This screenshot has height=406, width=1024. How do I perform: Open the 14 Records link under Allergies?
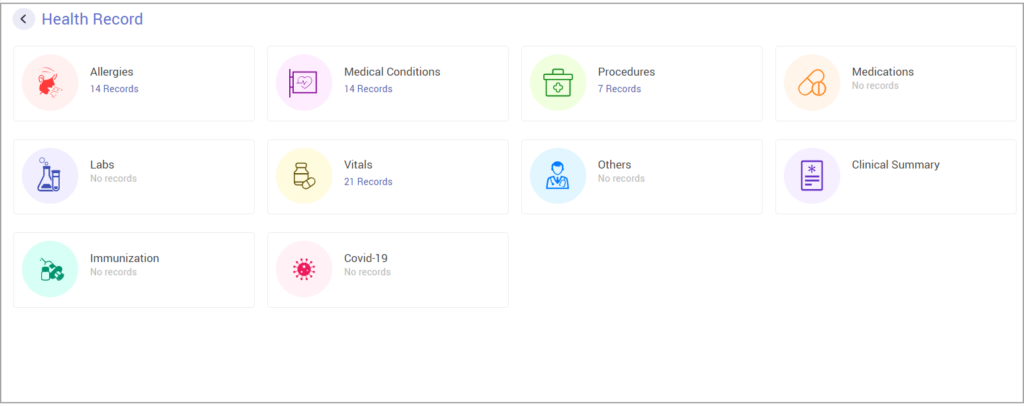pos(114,89)
